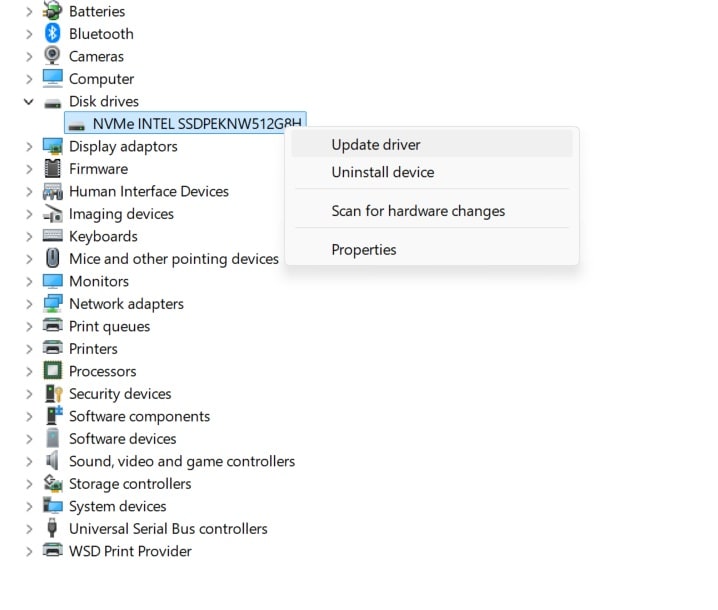Click the Software devices icon
The width and height of the screenshot is (718, 610).
(52, 438)
